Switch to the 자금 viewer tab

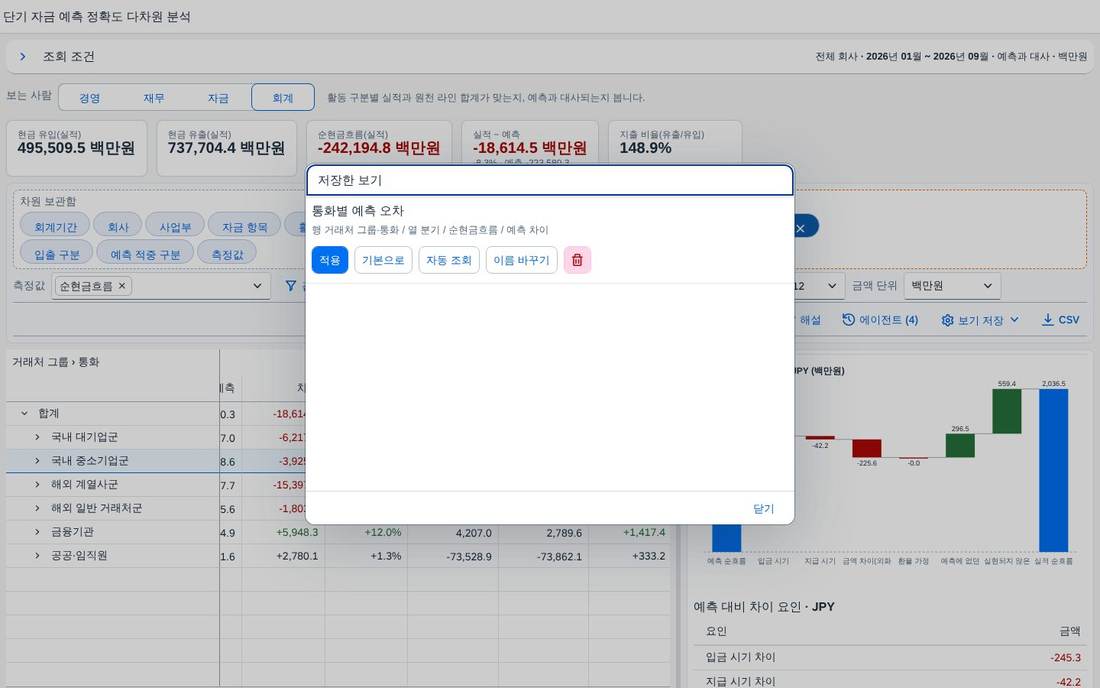218,98
